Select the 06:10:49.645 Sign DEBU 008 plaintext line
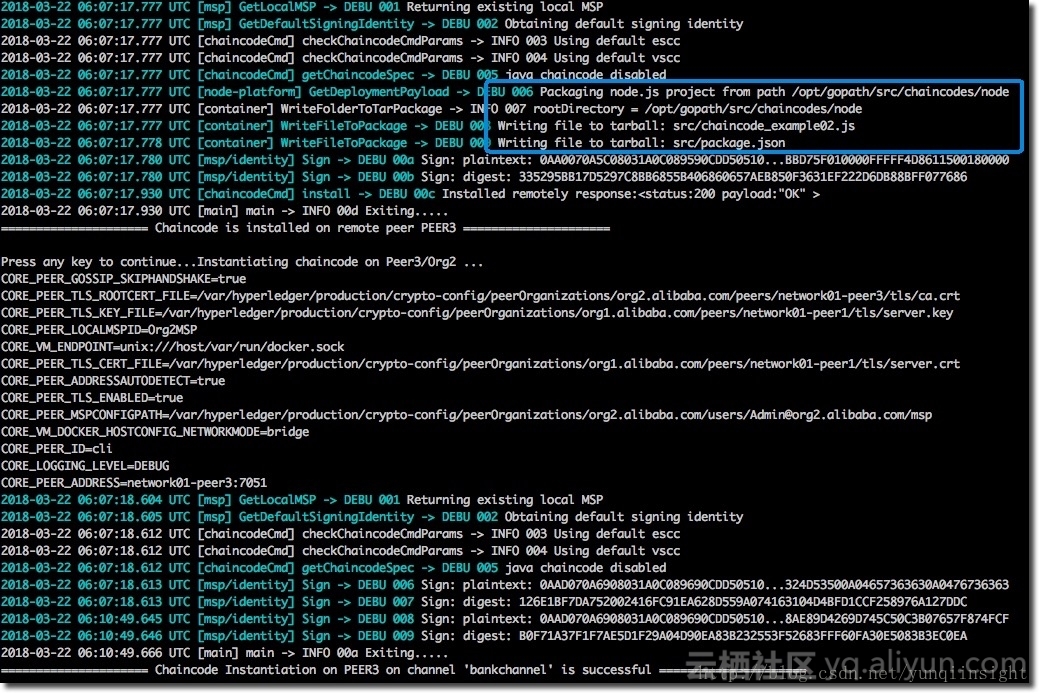The image size is (1039, 693). click(x=505, y=619)
